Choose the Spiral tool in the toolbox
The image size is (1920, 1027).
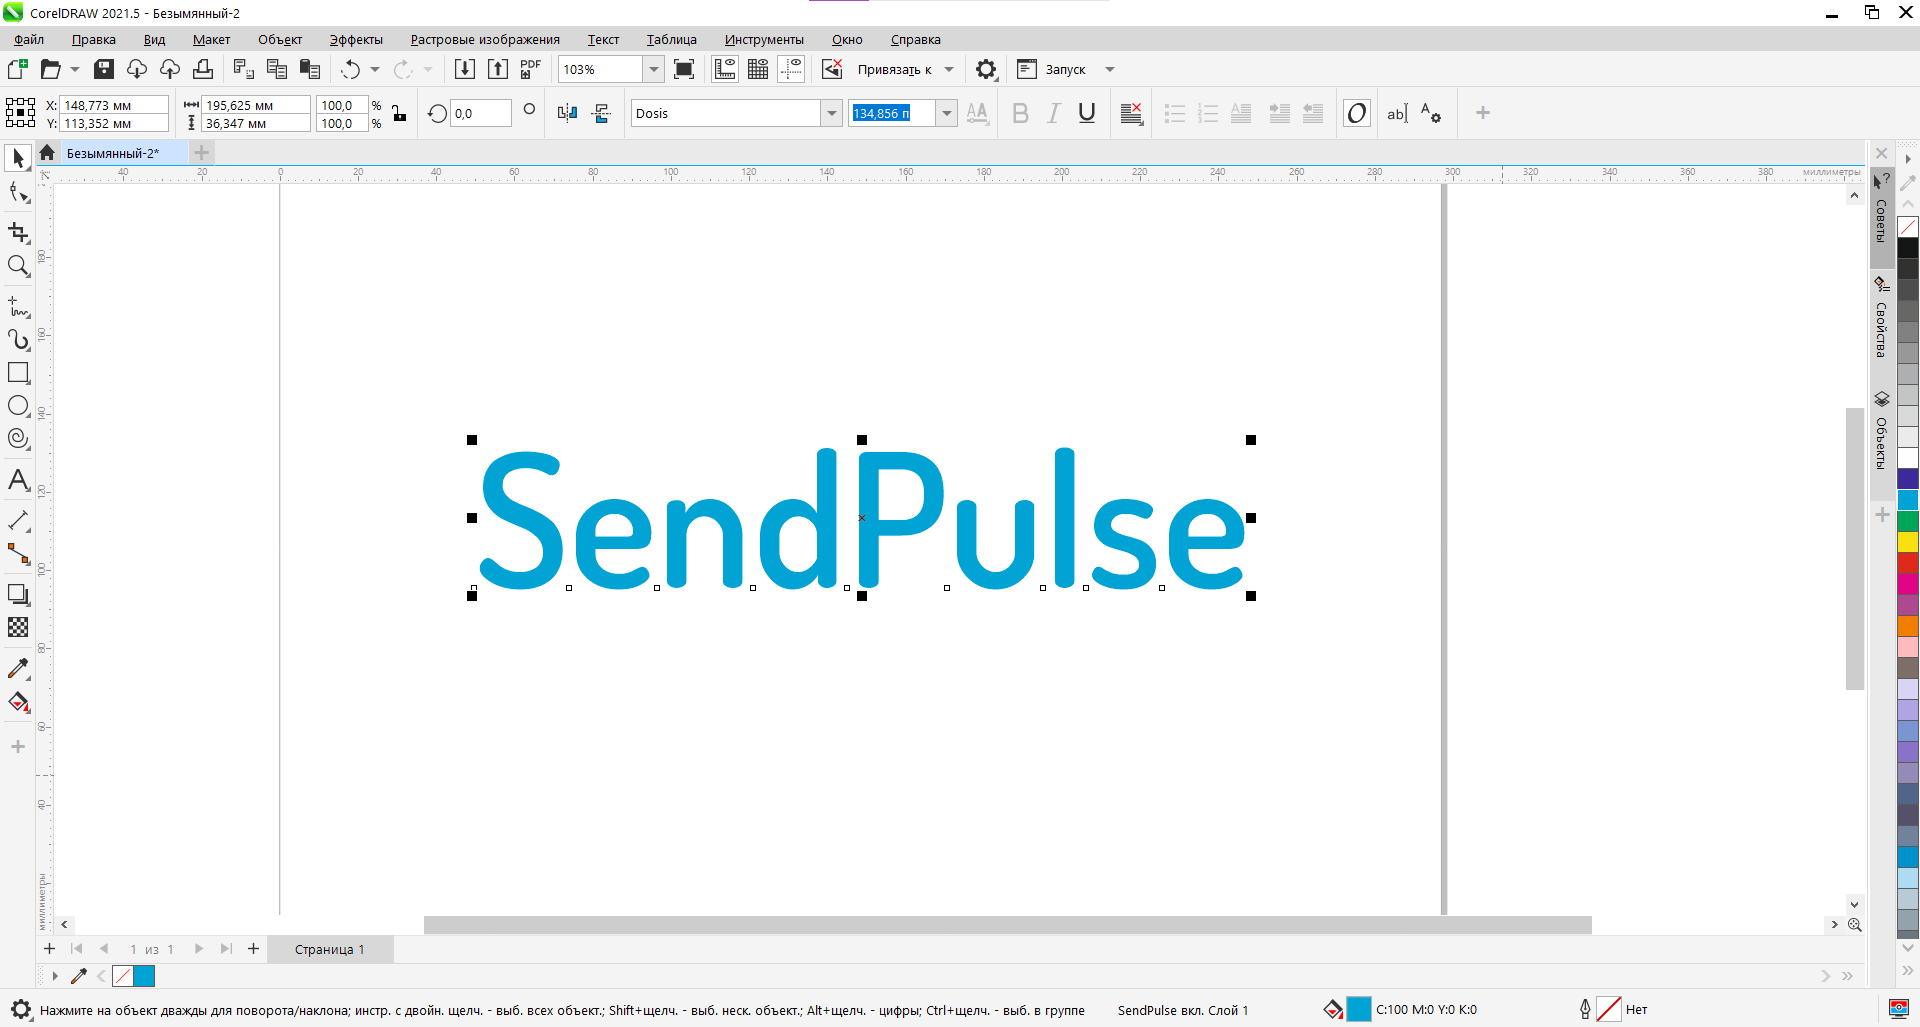pos(18,438)
